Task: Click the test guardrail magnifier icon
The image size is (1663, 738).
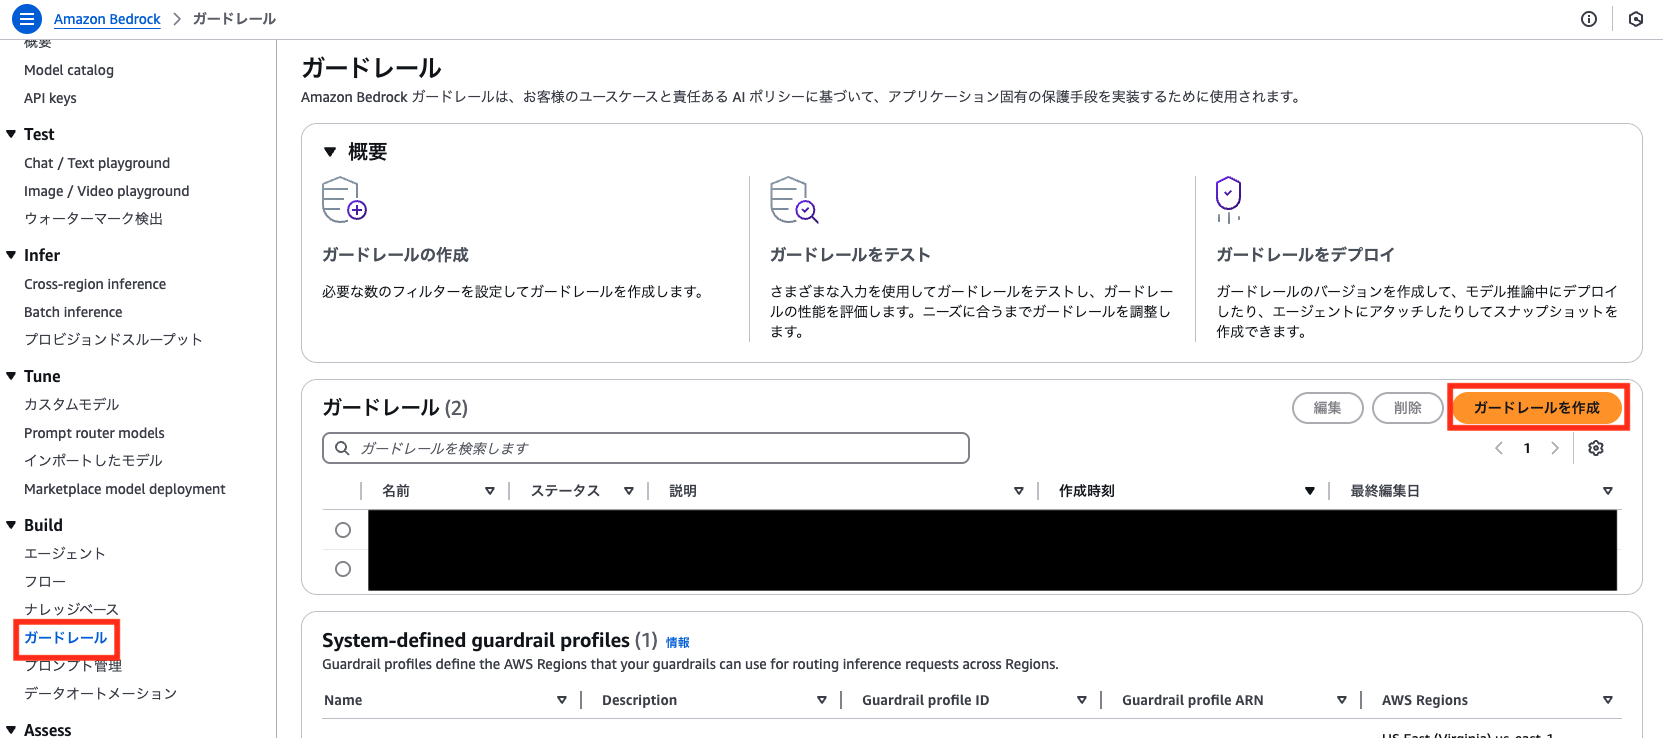Action: (794, 199)
